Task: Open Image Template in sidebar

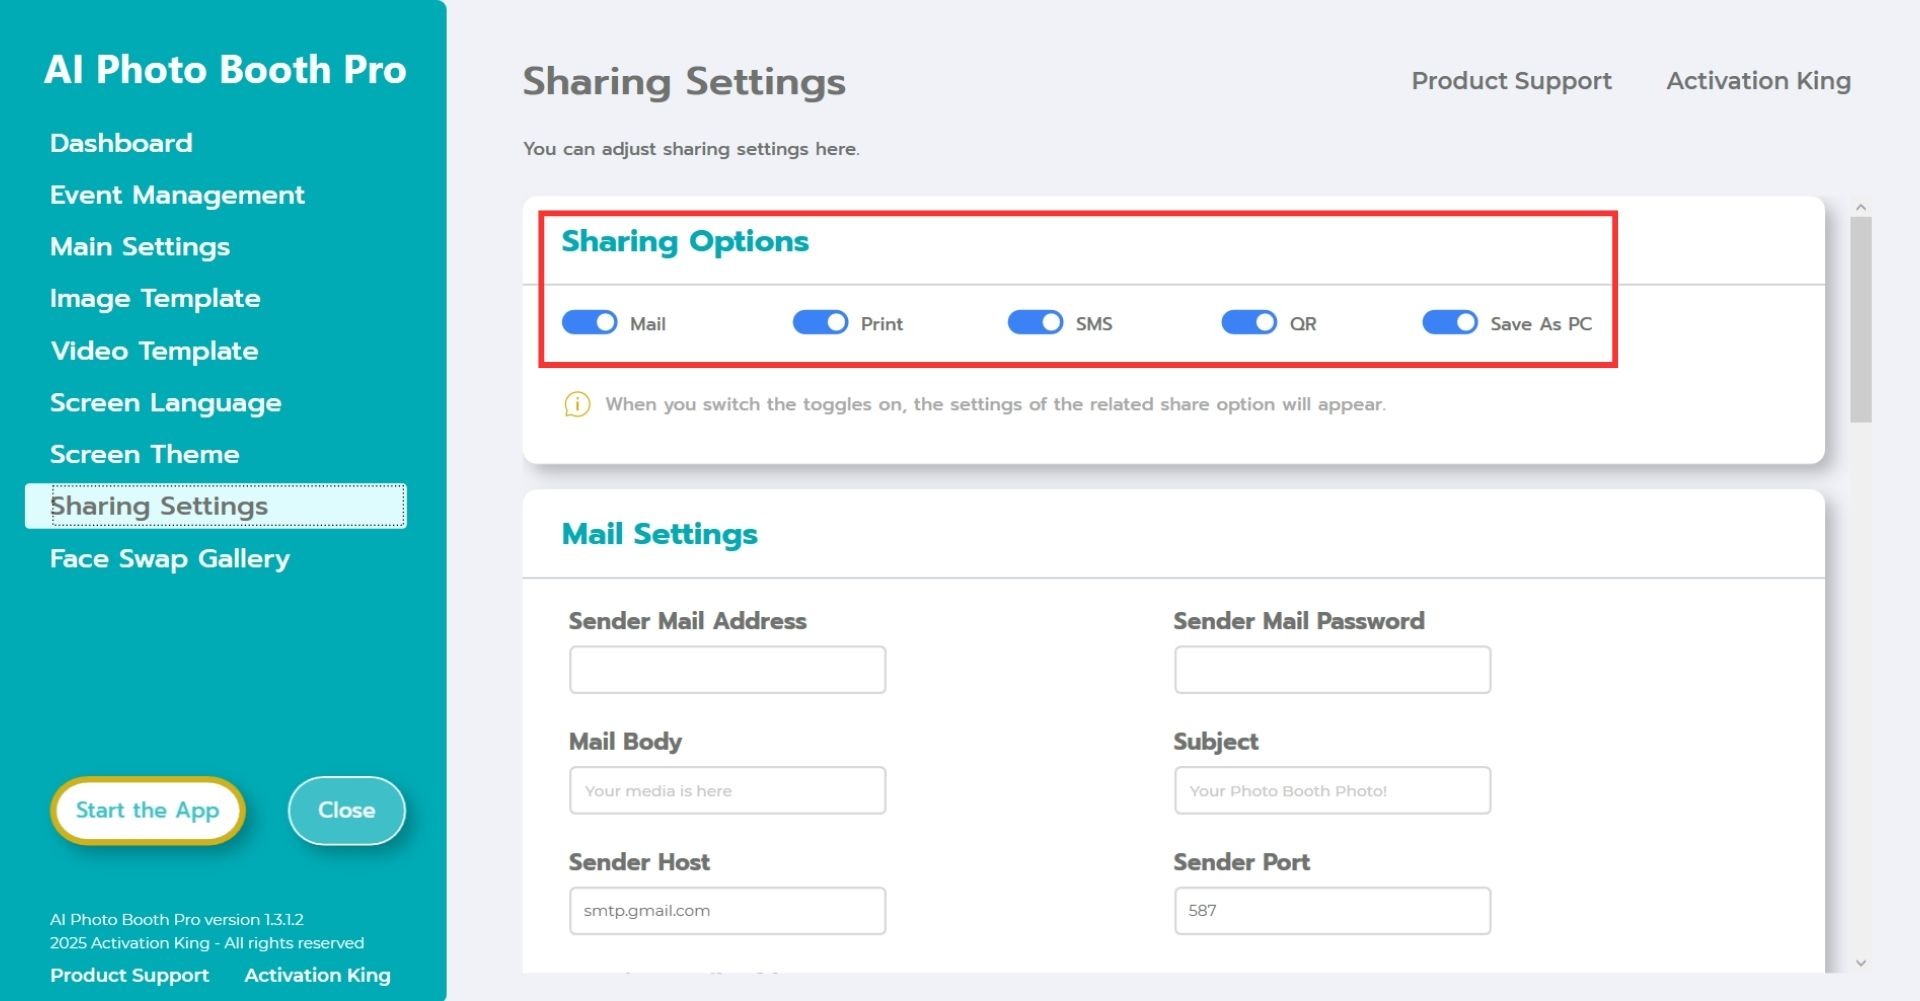Action: coord(155,298)
